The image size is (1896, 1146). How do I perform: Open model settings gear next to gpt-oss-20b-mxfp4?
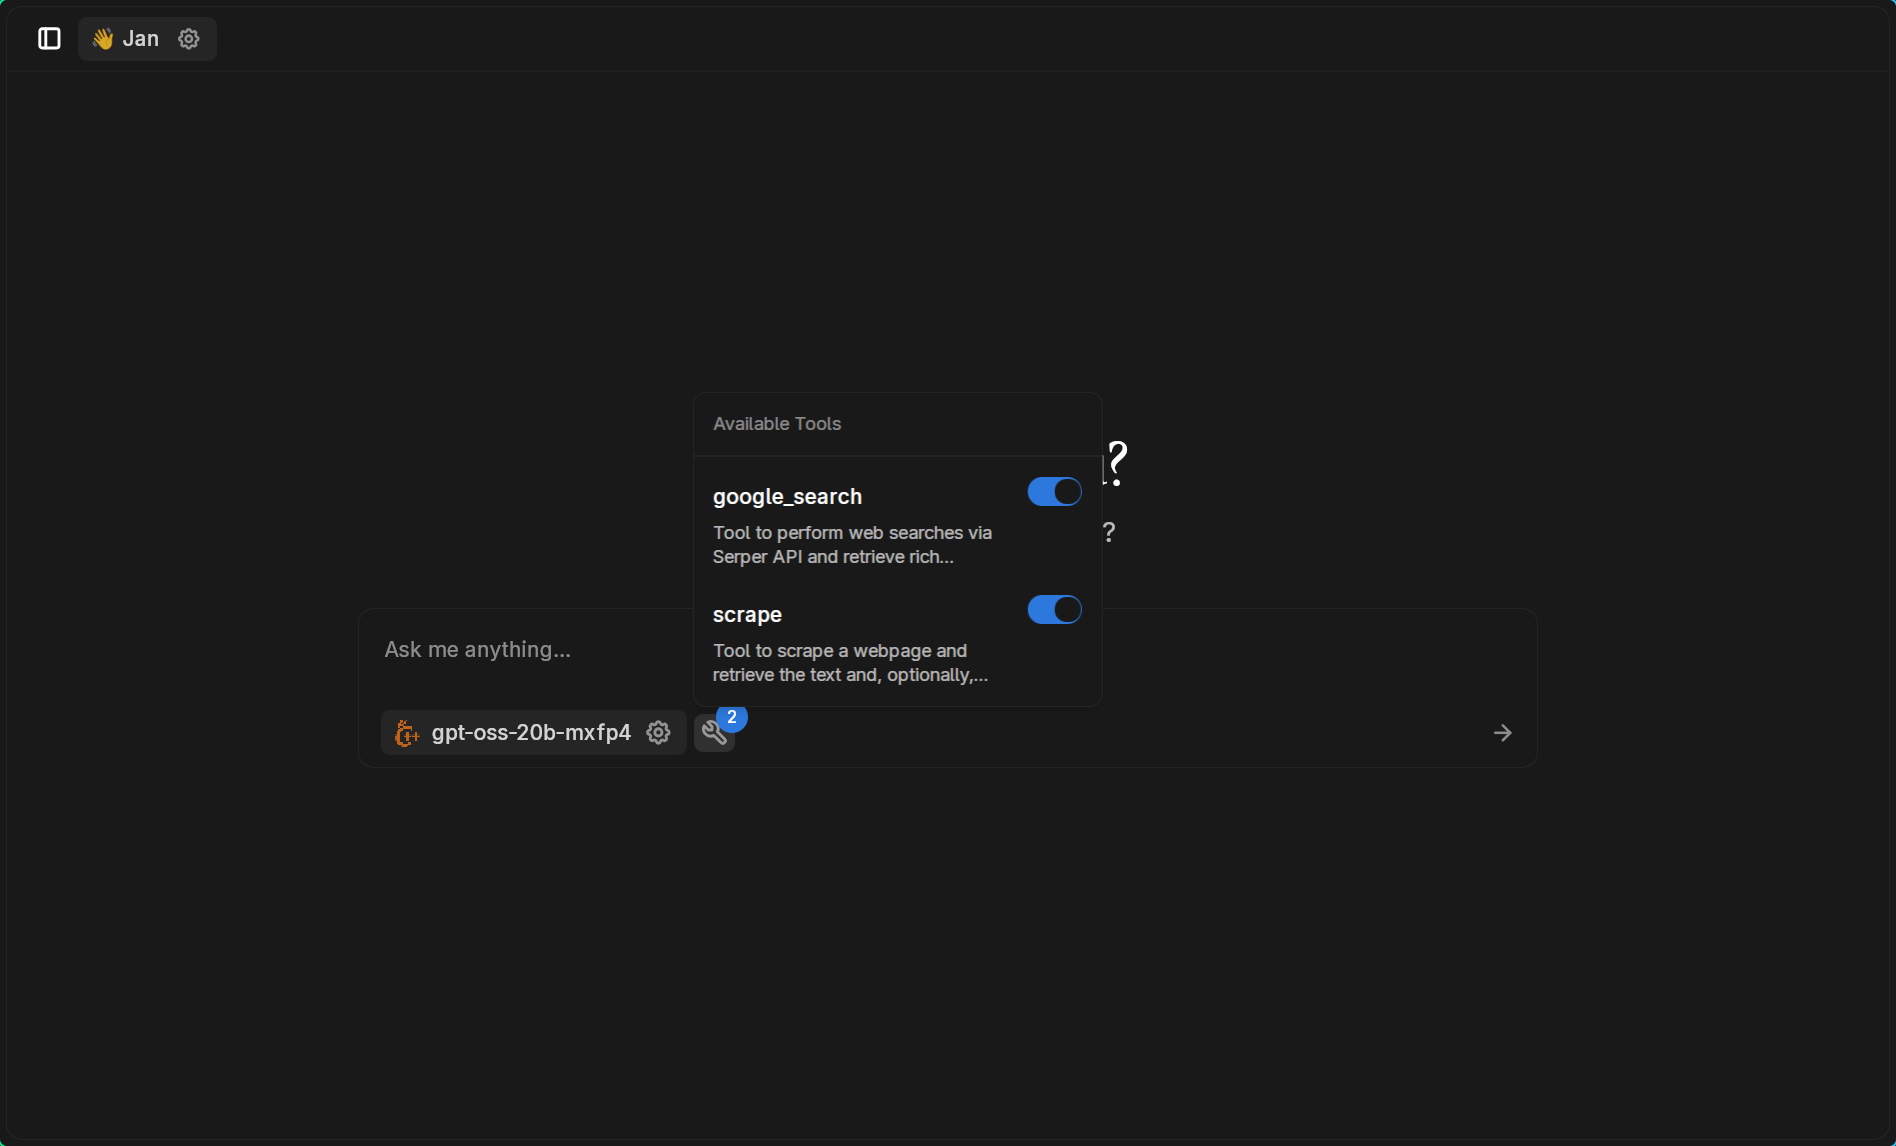tap(658, 732)
